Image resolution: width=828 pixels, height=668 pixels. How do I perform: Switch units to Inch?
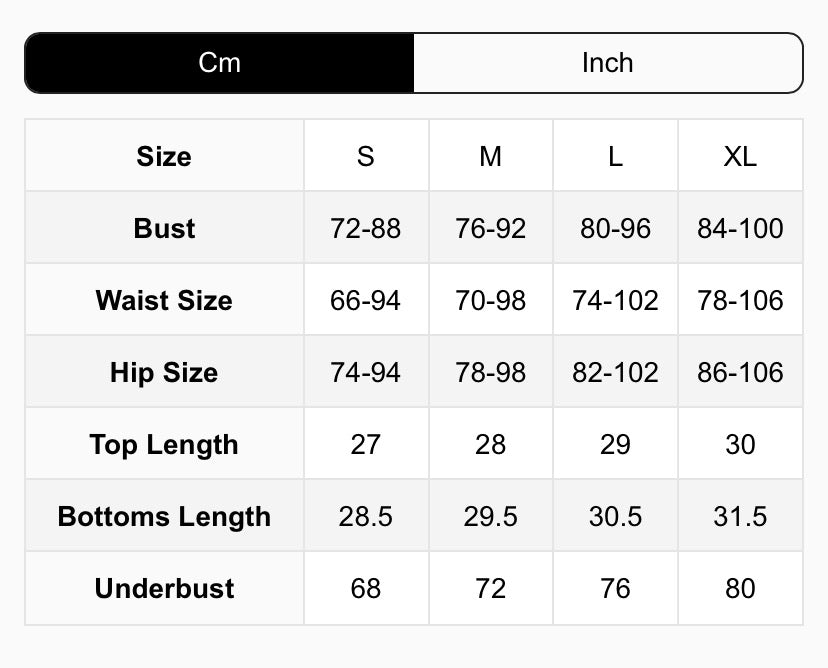(x=607, y=63)
